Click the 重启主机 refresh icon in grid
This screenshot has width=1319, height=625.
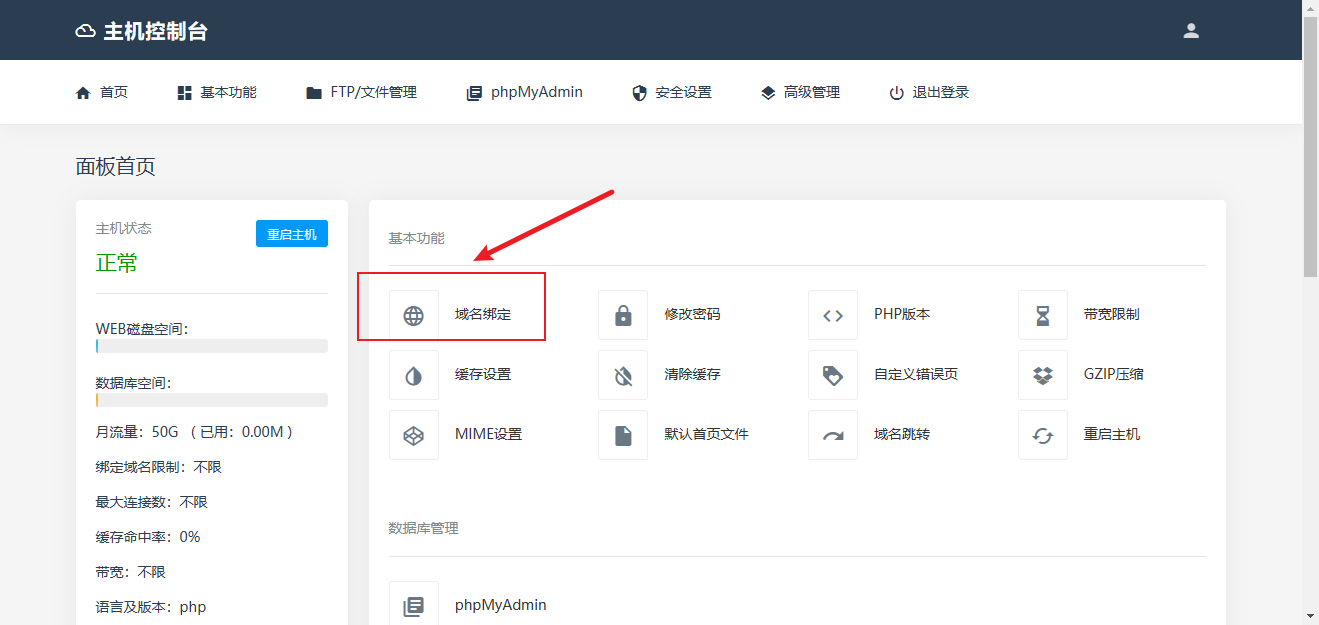[1043, 436]
